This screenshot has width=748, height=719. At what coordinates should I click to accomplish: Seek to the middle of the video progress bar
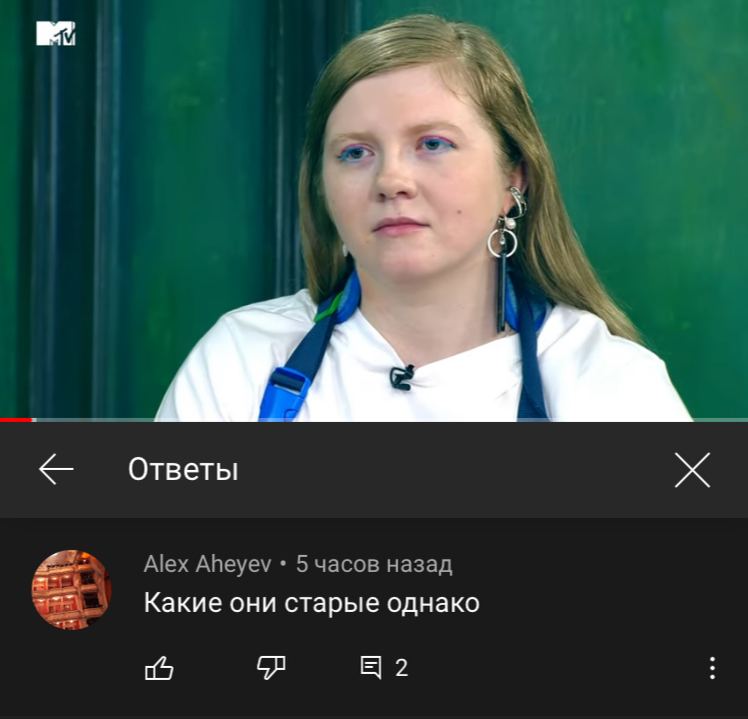pos(374,420)
